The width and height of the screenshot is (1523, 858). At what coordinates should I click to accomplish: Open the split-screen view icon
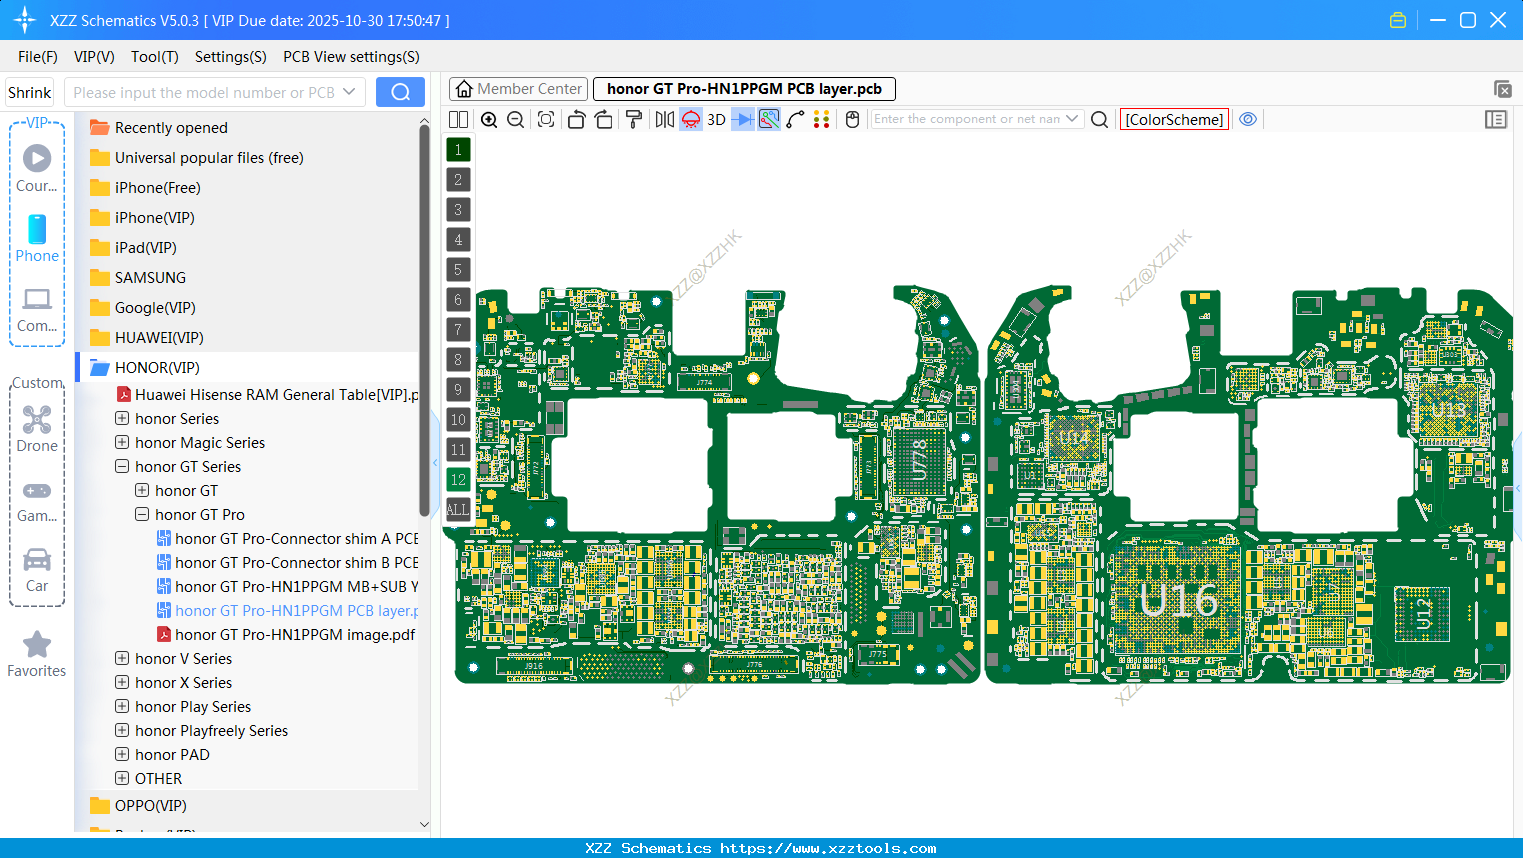[458, 119]
